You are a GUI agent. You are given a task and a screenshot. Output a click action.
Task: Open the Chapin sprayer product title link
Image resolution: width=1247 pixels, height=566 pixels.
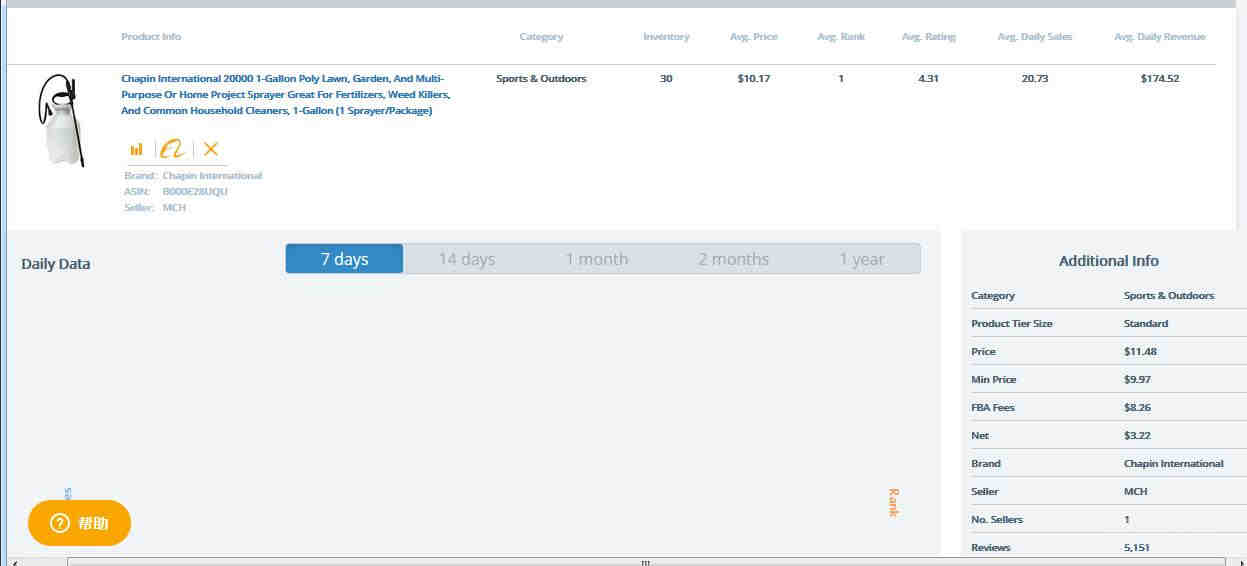(286, 94)
